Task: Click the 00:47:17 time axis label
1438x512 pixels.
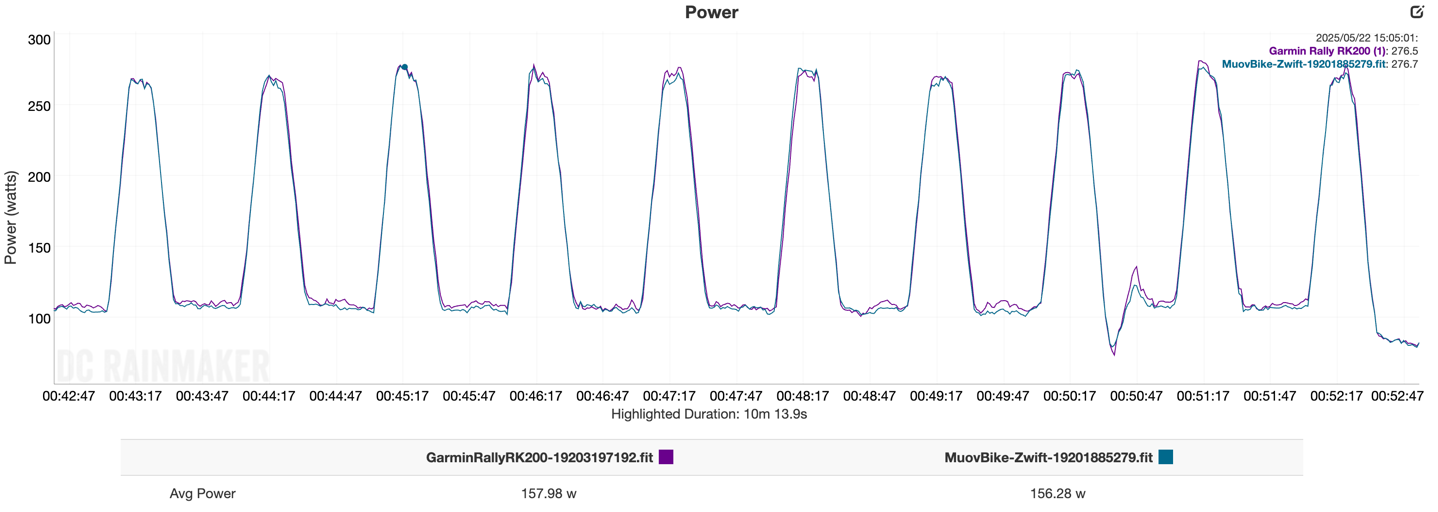Action: pyautogui.click(x=670, y=396)
